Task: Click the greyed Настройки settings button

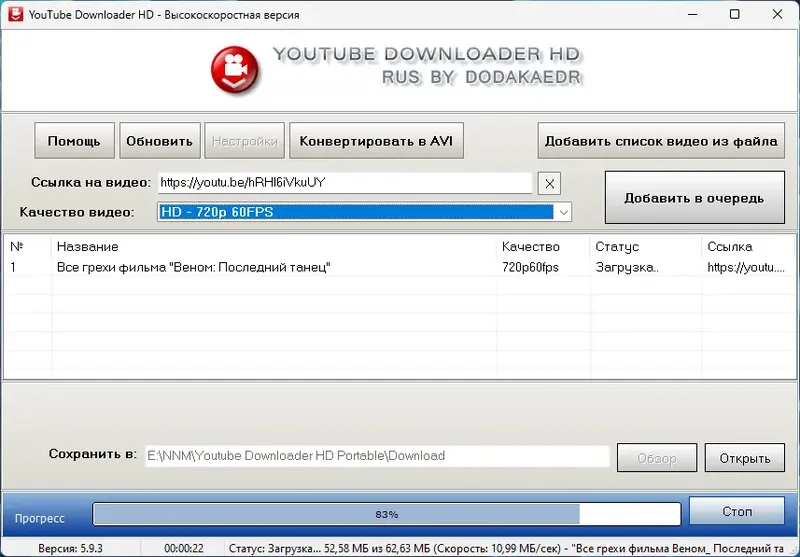Action: (x=244, y=141)
